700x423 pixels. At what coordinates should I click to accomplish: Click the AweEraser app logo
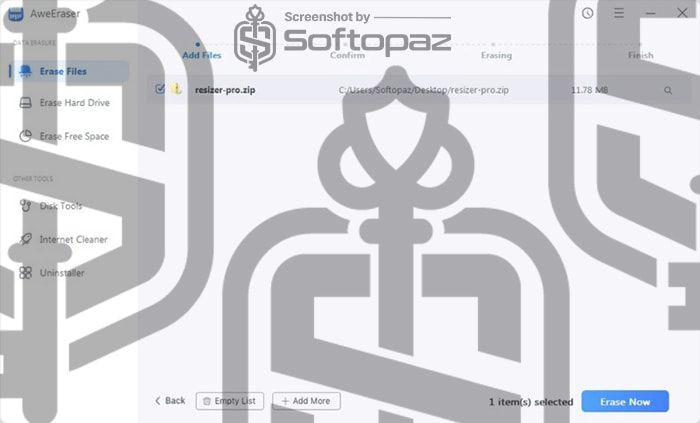click(x=16, y=14)
